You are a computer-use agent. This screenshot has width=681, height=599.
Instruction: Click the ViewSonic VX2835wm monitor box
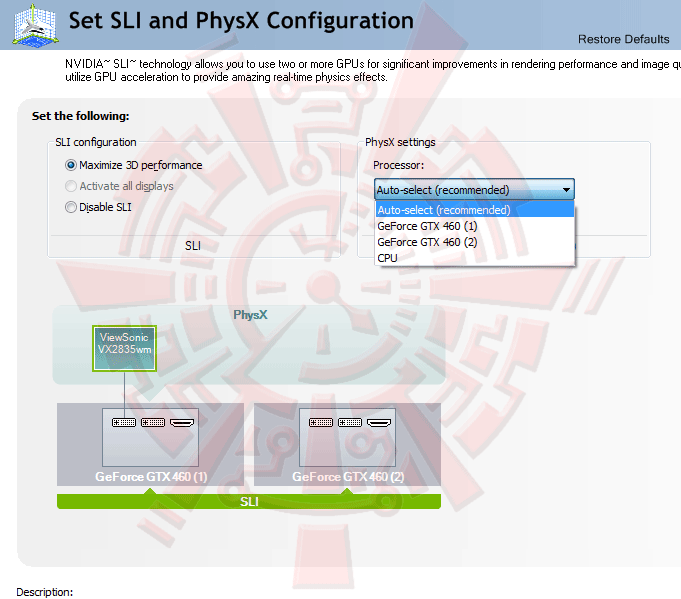click(x=124, y=348)
